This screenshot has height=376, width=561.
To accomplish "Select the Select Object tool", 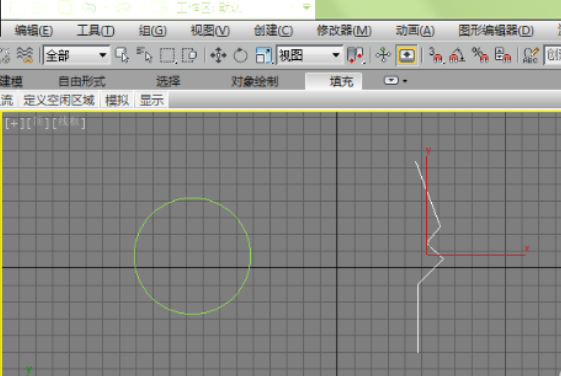I will click(122, 55).
